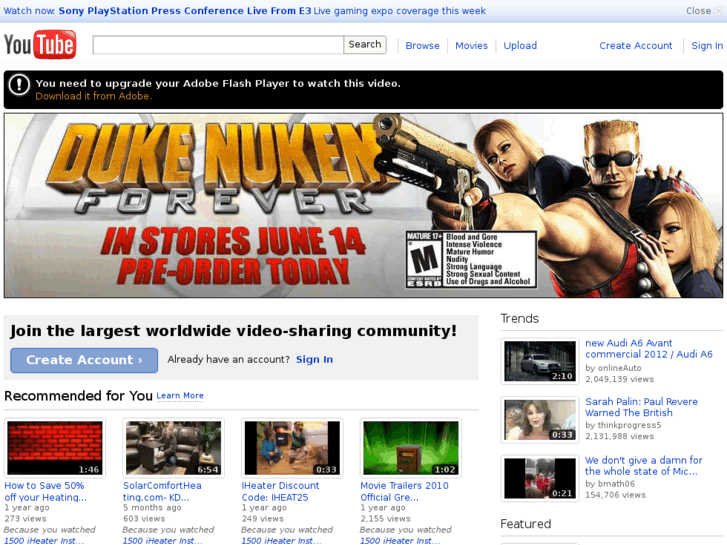
Task: Open the Learn More link
Action: coord(180,396)
